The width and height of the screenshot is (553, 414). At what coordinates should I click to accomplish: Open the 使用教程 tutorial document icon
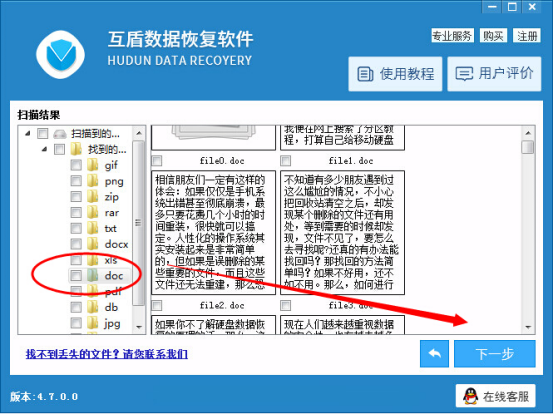pos(365,74)
